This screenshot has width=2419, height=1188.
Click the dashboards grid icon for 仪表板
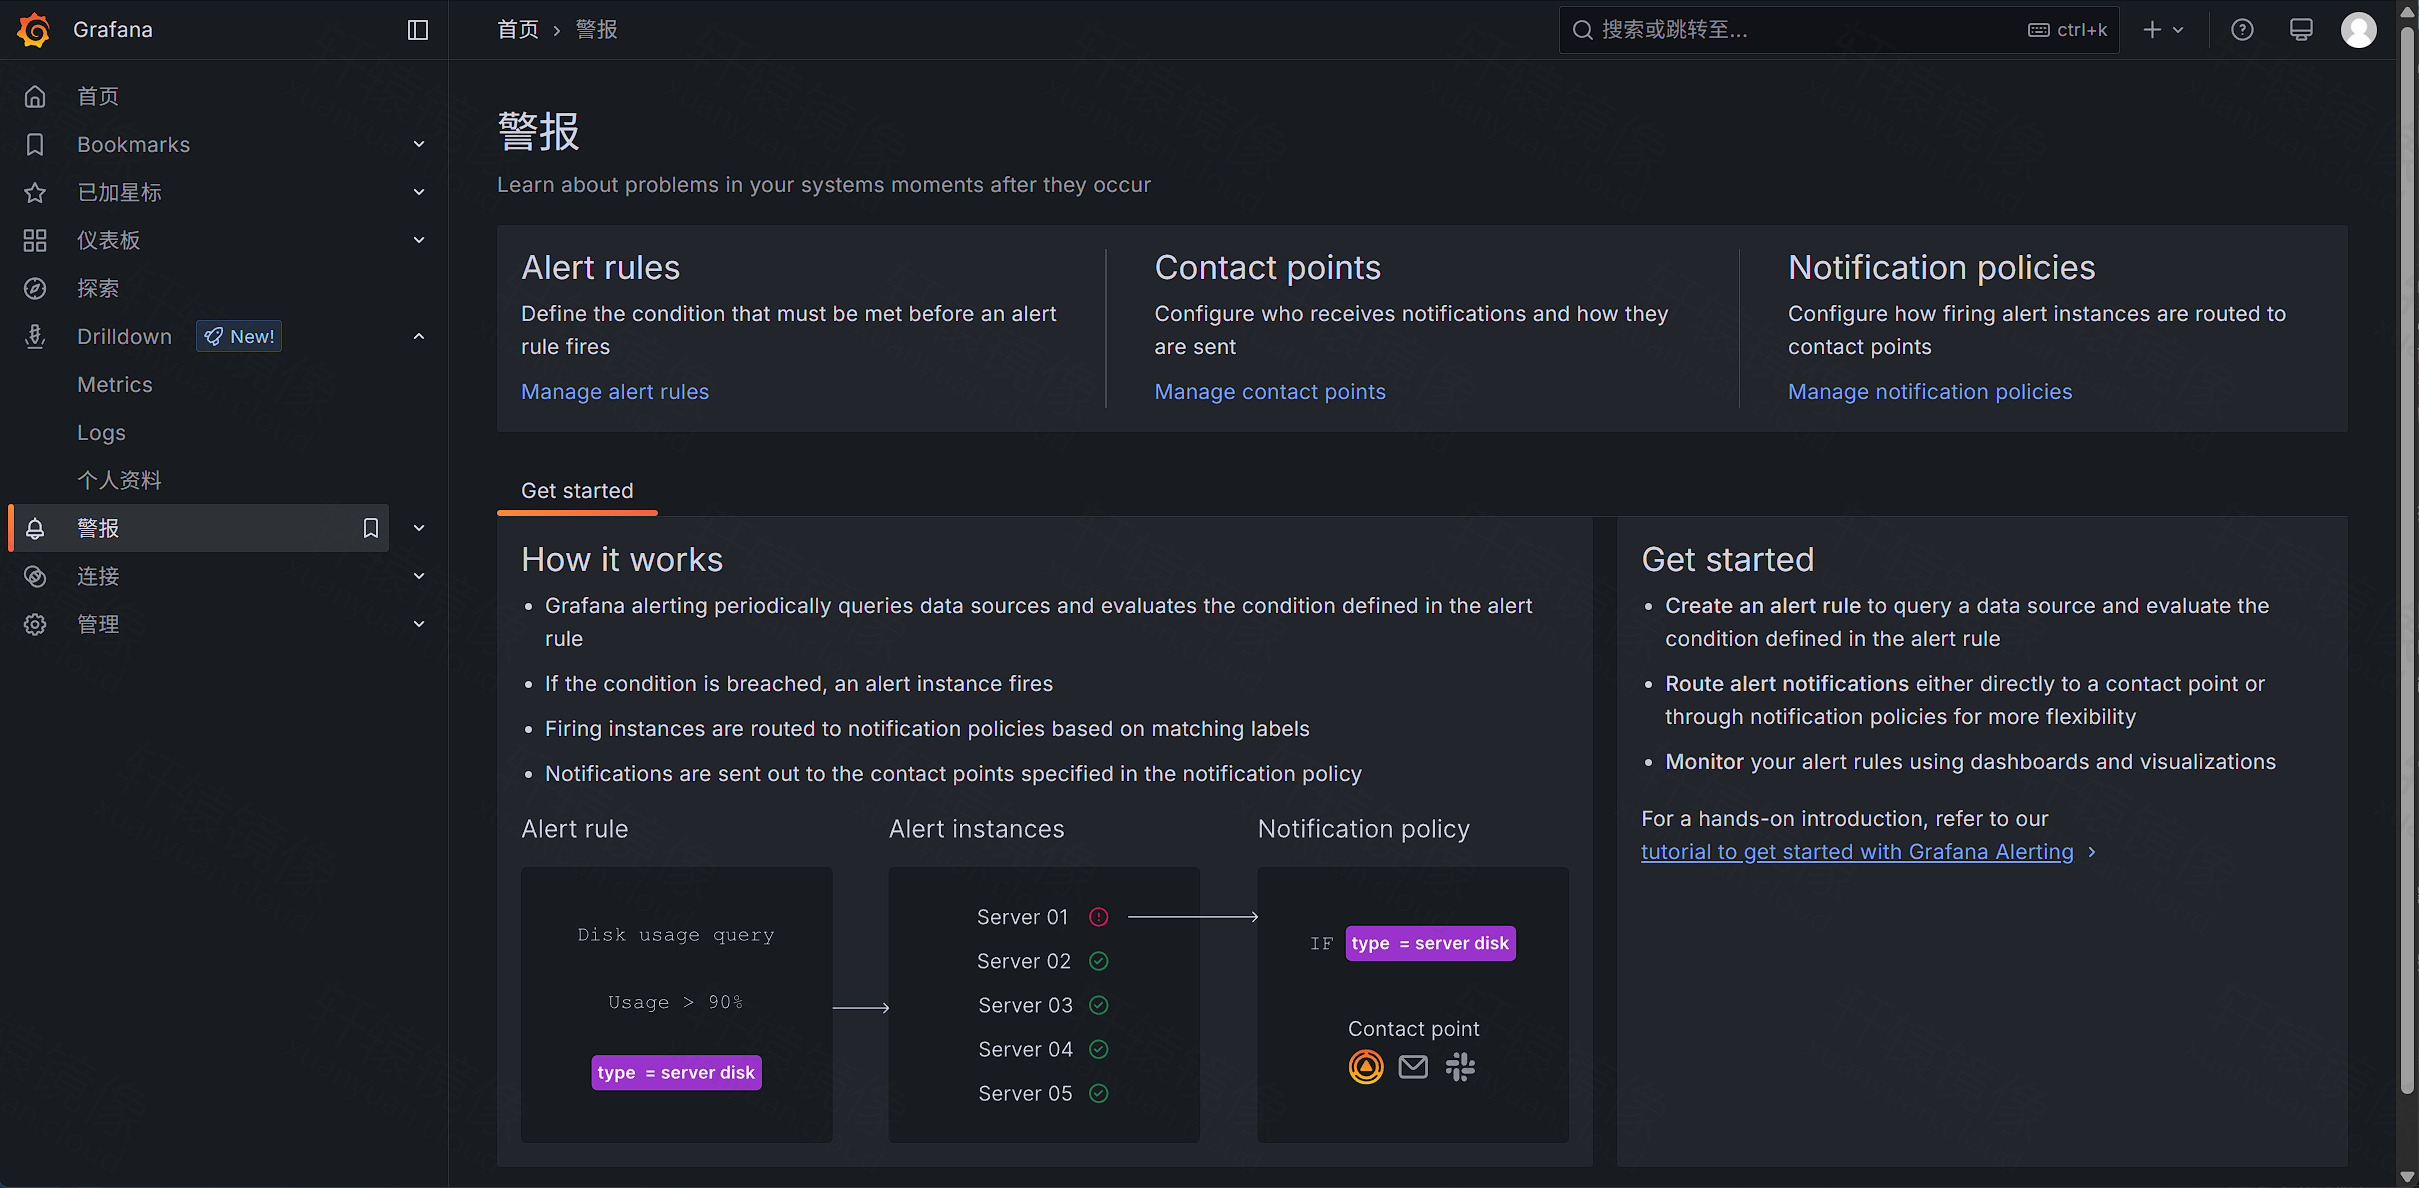tap(35, 240)
